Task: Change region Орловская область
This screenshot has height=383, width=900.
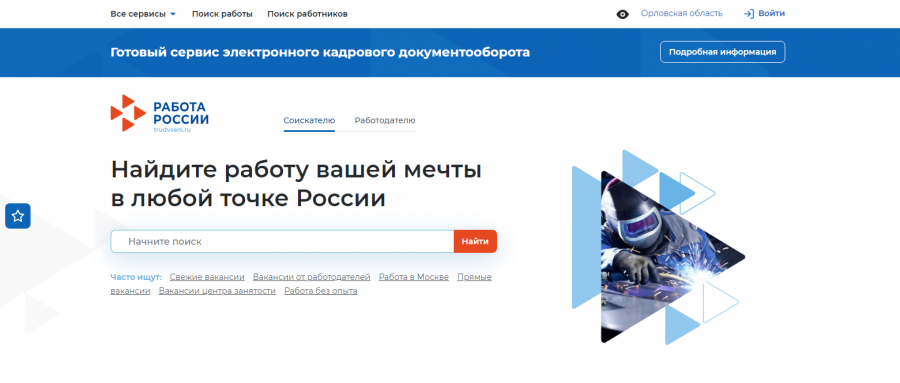Action: [x=681, y=13]
